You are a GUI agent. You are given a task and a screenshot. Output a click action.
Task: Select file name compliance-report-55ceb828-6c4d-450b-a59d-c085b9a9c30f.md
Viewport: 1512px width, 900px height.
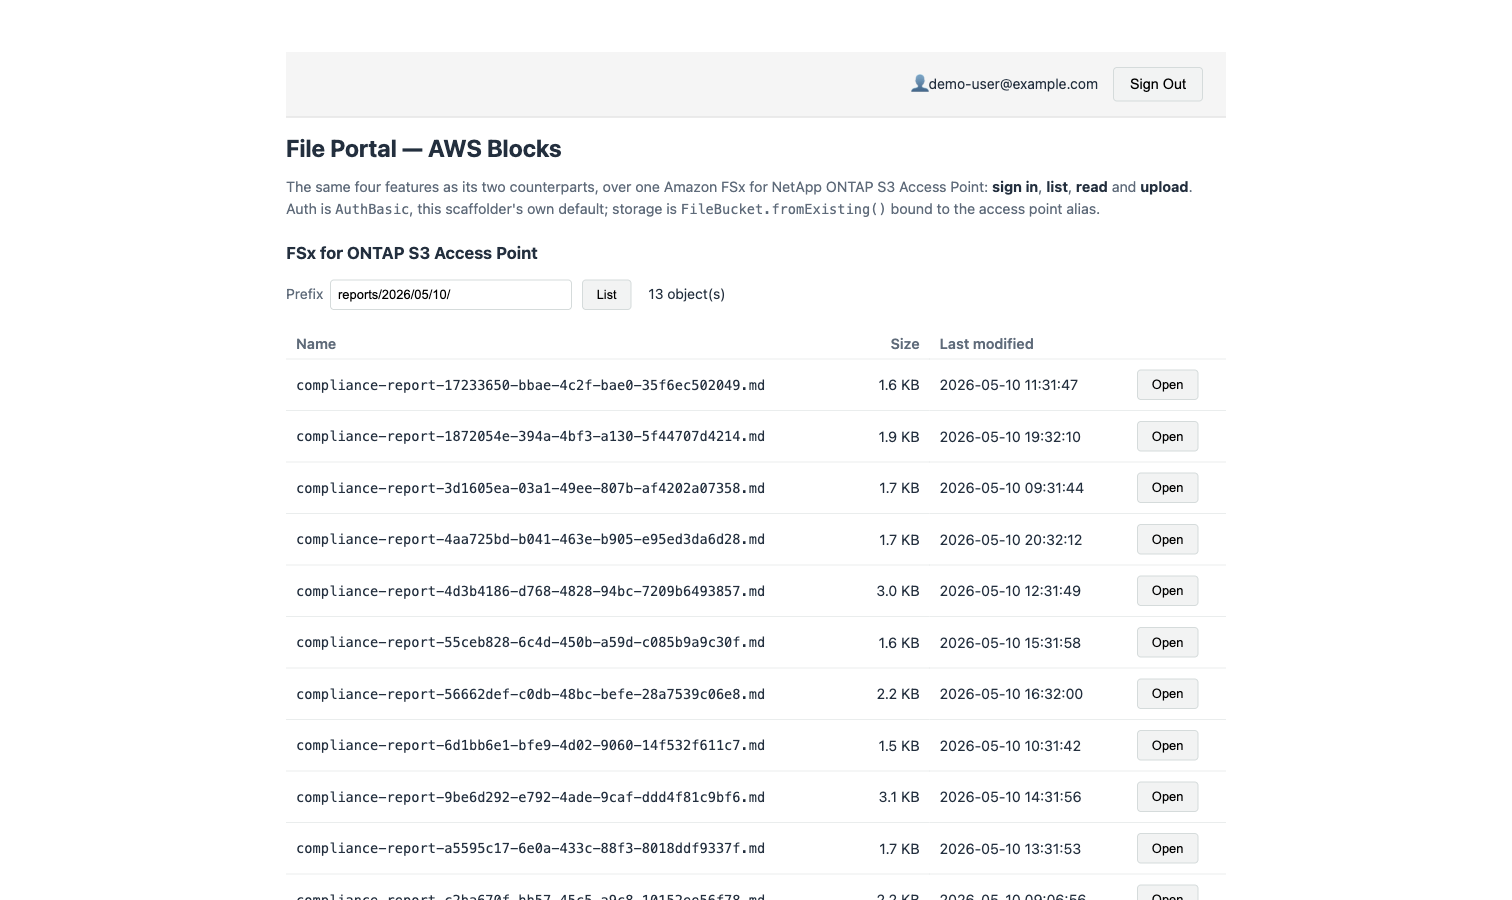click(530, 642)
